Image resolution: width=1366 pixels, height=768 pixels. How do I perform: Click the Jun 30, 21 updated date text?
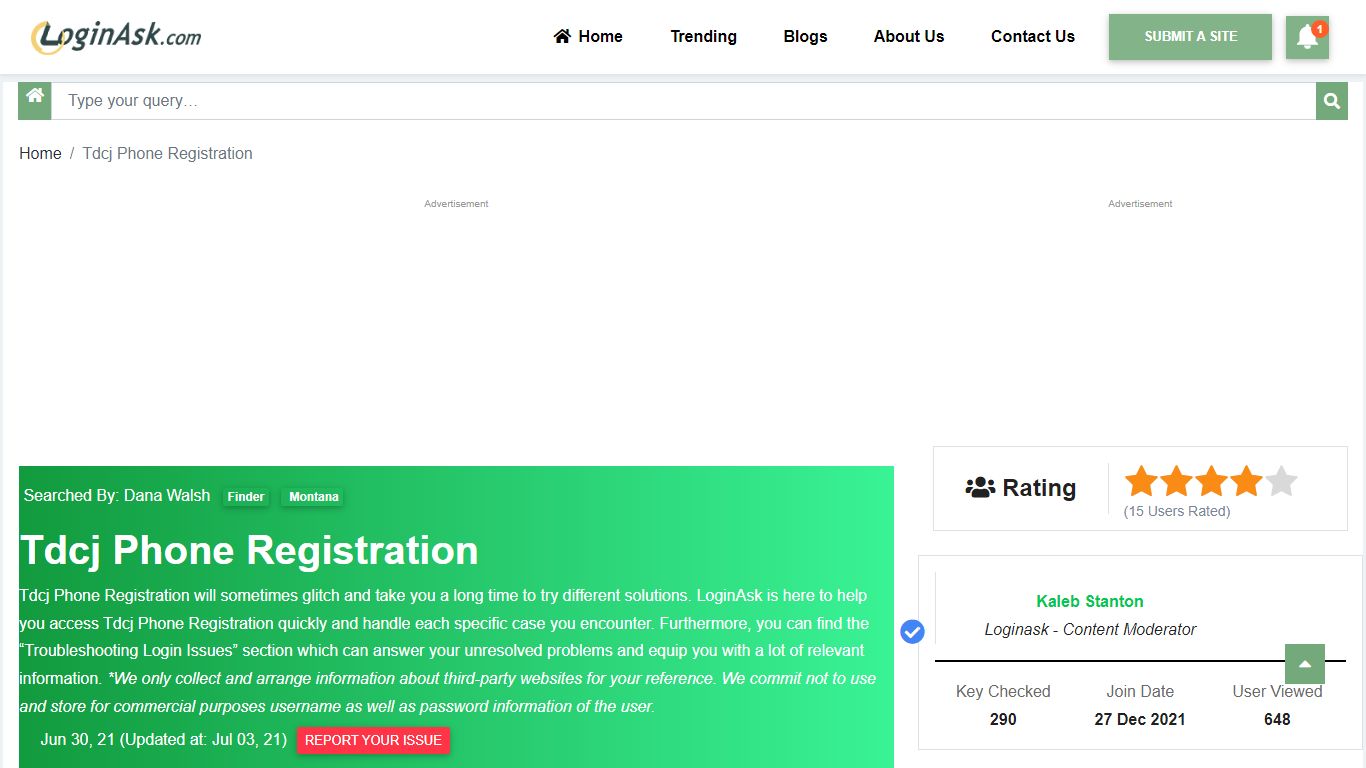tap(164, 740)
